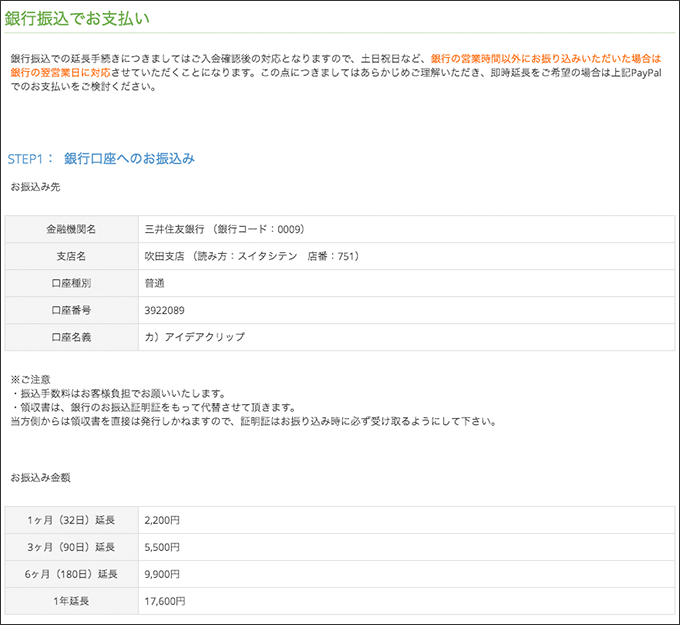Screen dimensions: 680x625
Task: Click the 吹田支店 branch name cell
Action: [406, 256]
